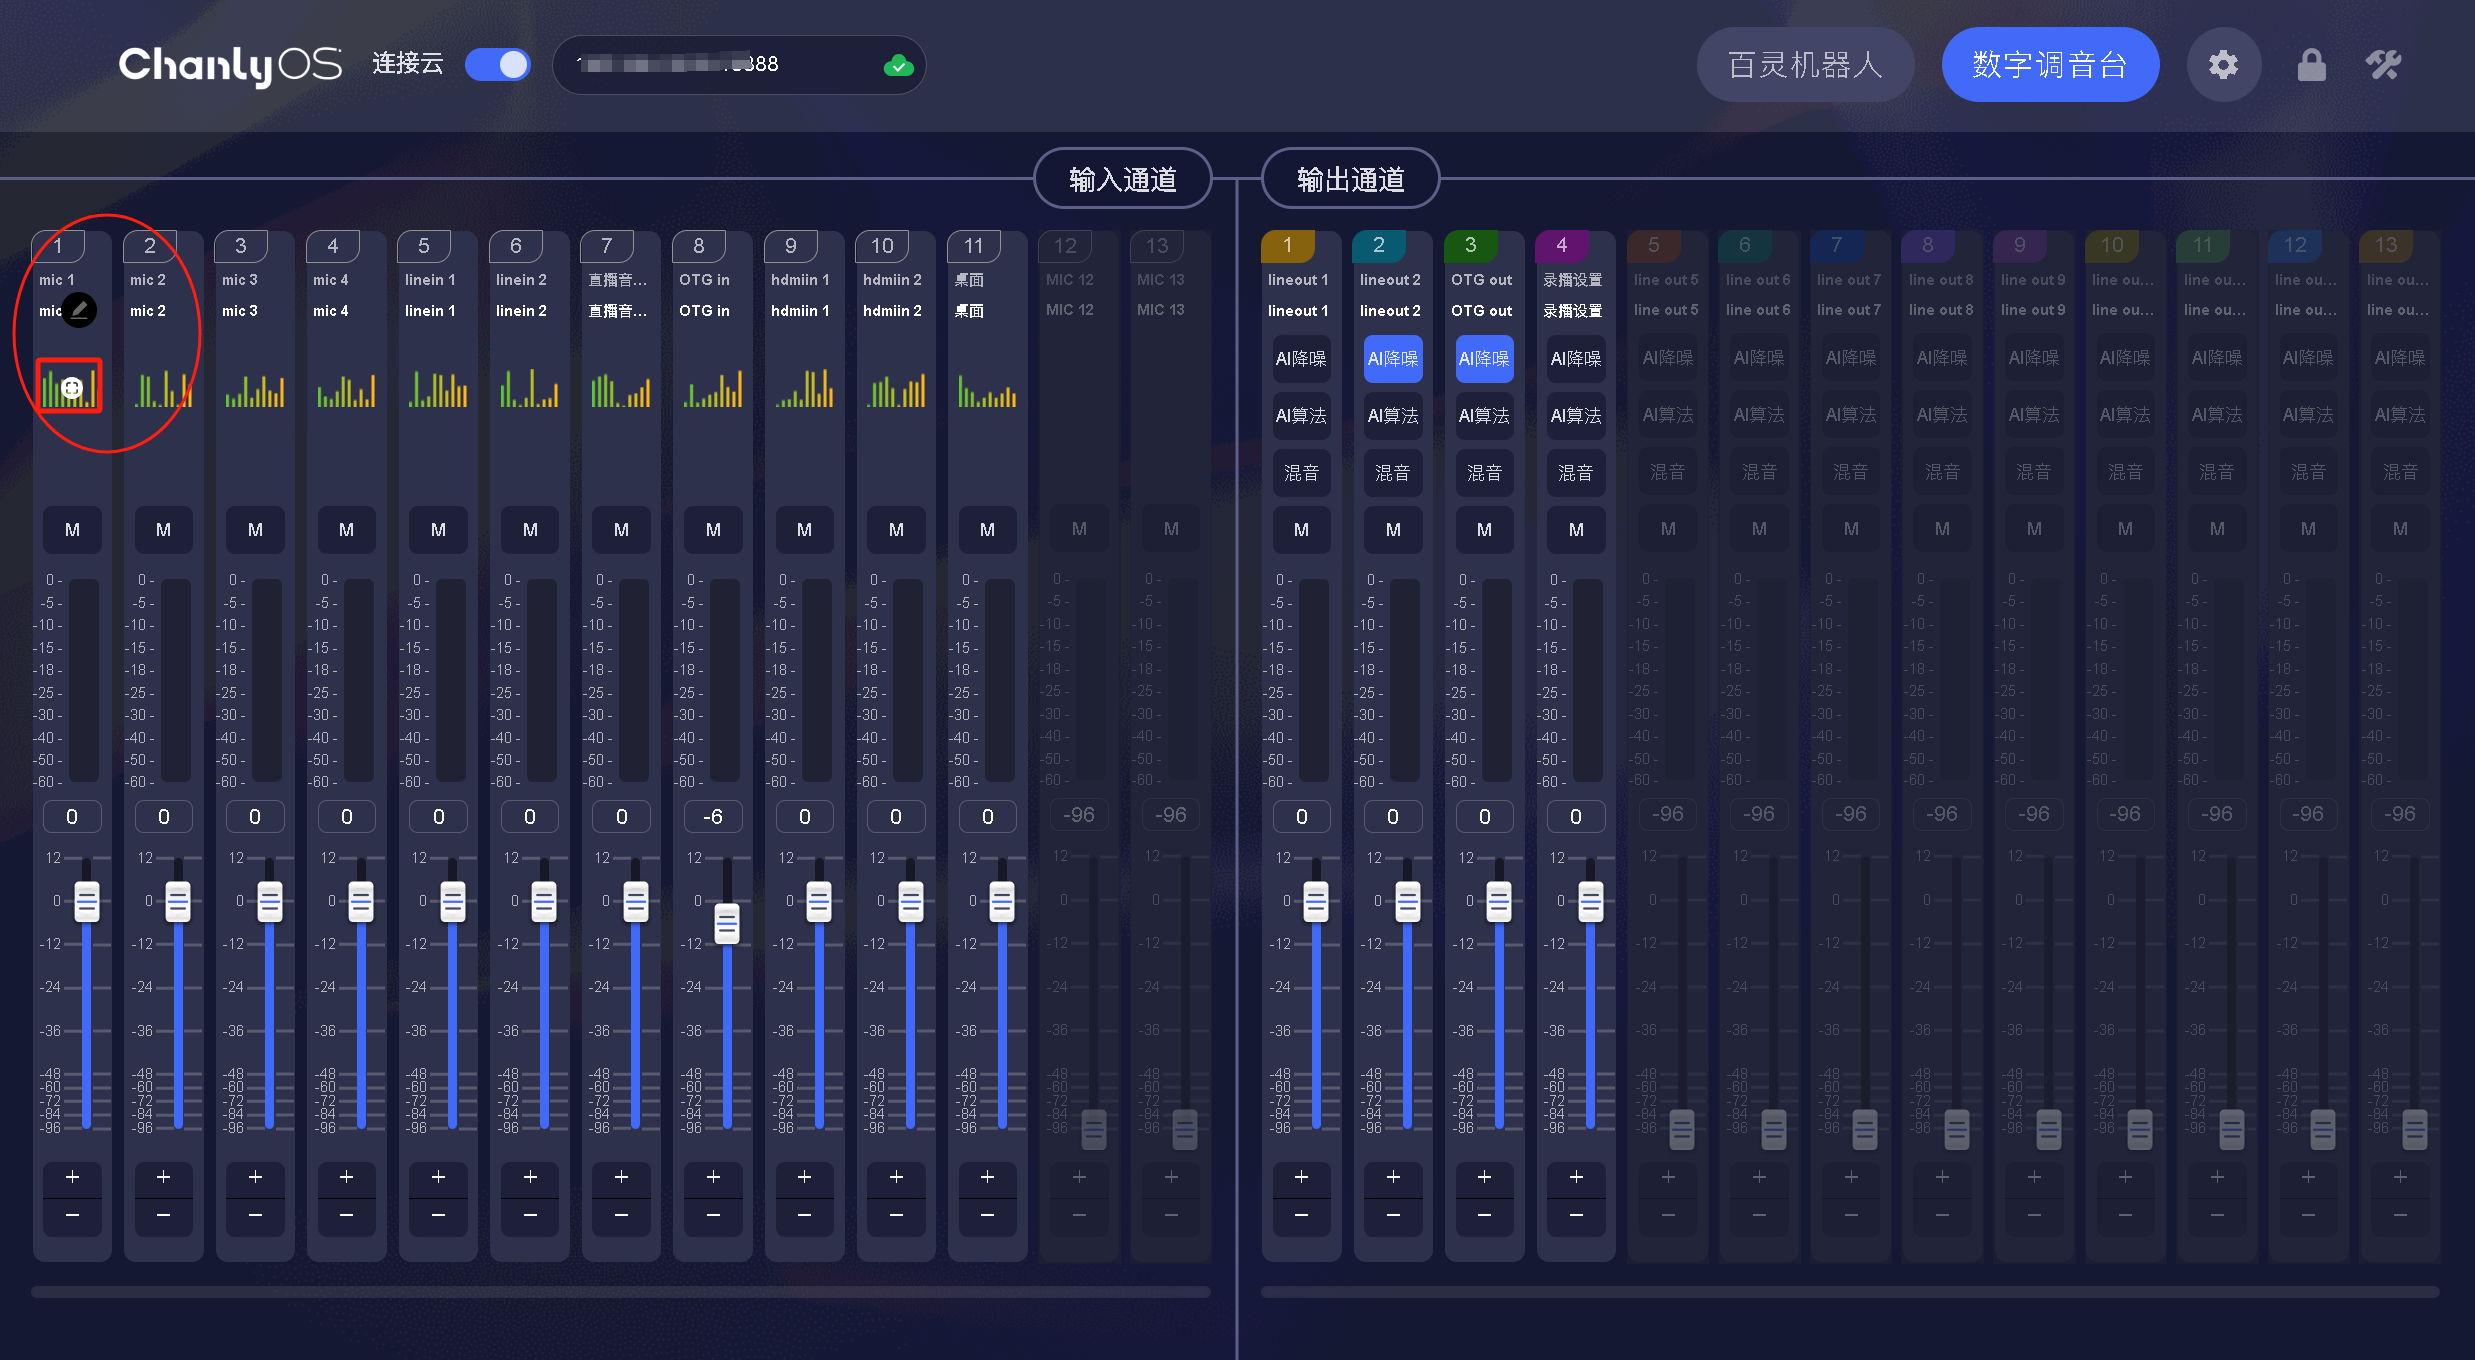2475x1360 pixels.
Task: Click the 输出通道 section button
Action: click(x=1350, y=179)
